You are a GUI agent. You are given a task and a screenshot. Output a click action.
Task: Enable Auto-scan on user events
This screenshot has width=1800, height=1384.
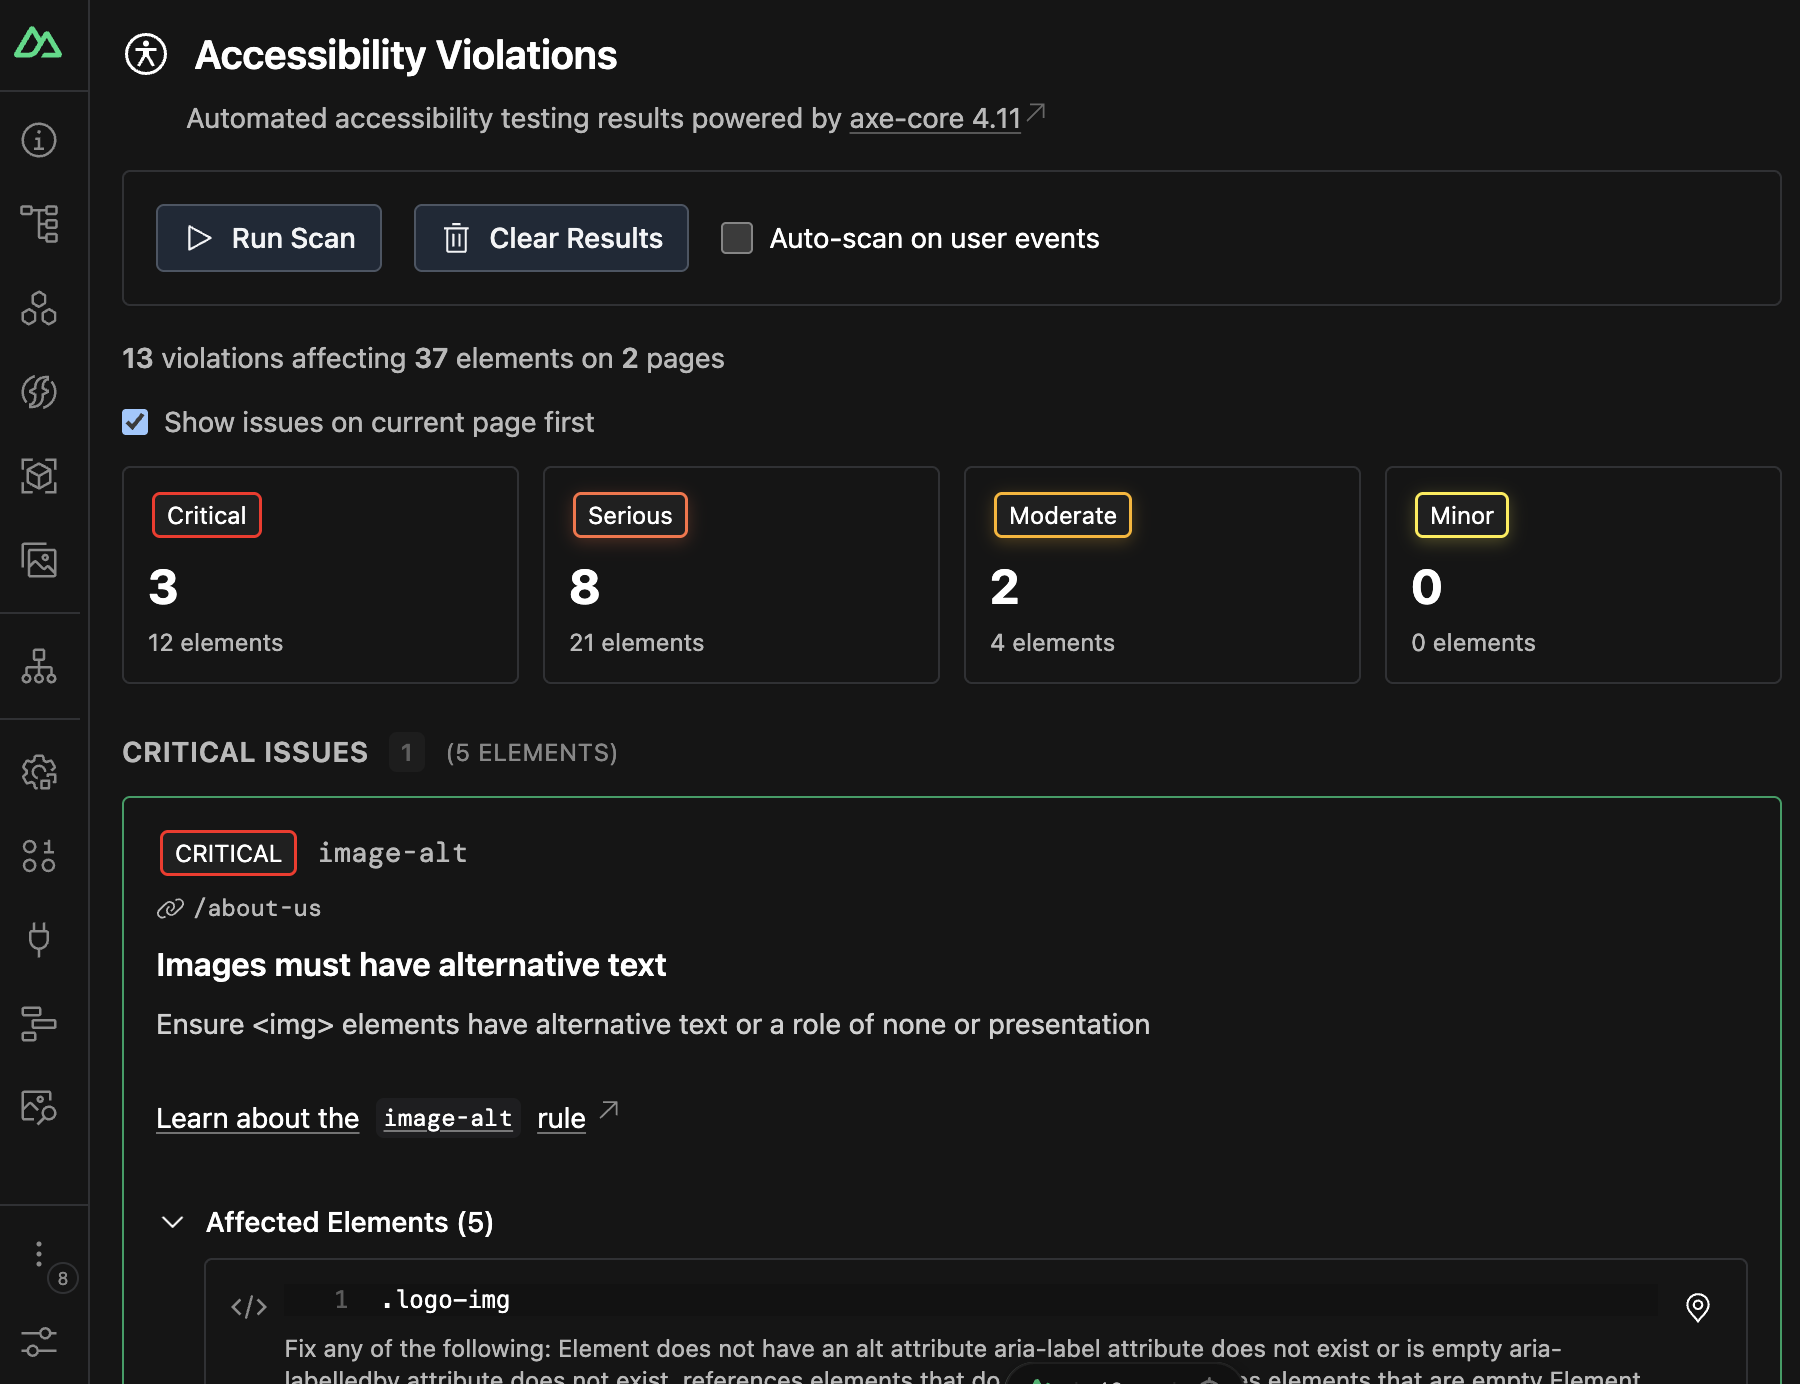737,238
